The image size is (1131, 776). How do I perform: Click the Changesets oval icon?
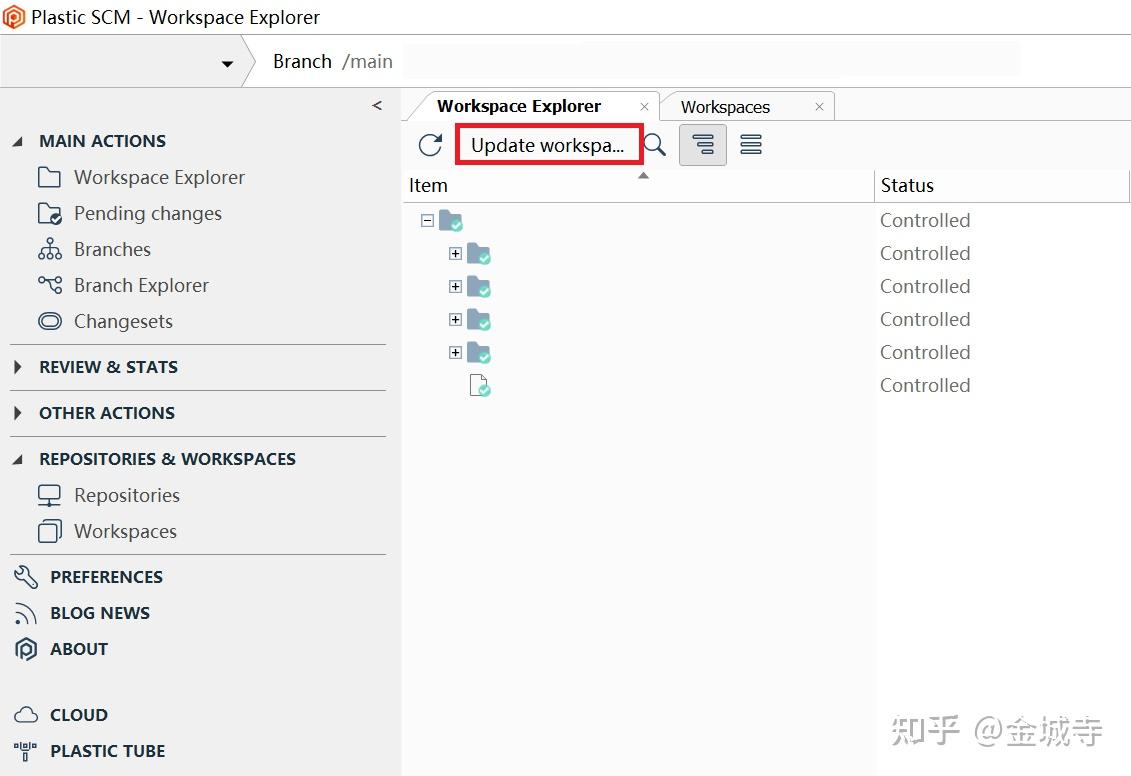click(x=50, y=321)
